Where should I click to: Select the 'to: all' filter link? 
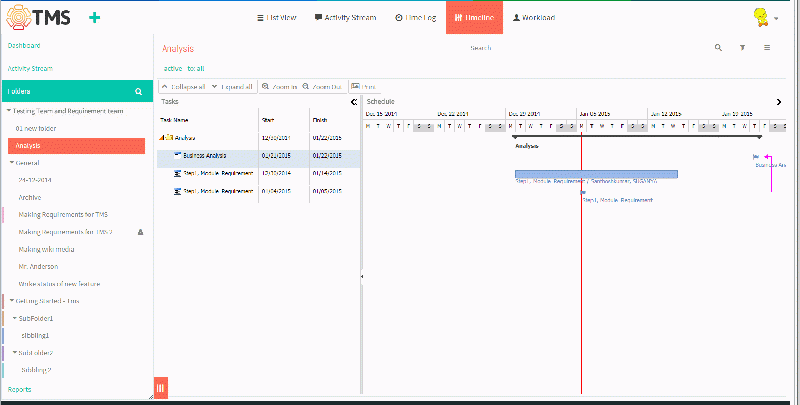click(x=196, y=68)
